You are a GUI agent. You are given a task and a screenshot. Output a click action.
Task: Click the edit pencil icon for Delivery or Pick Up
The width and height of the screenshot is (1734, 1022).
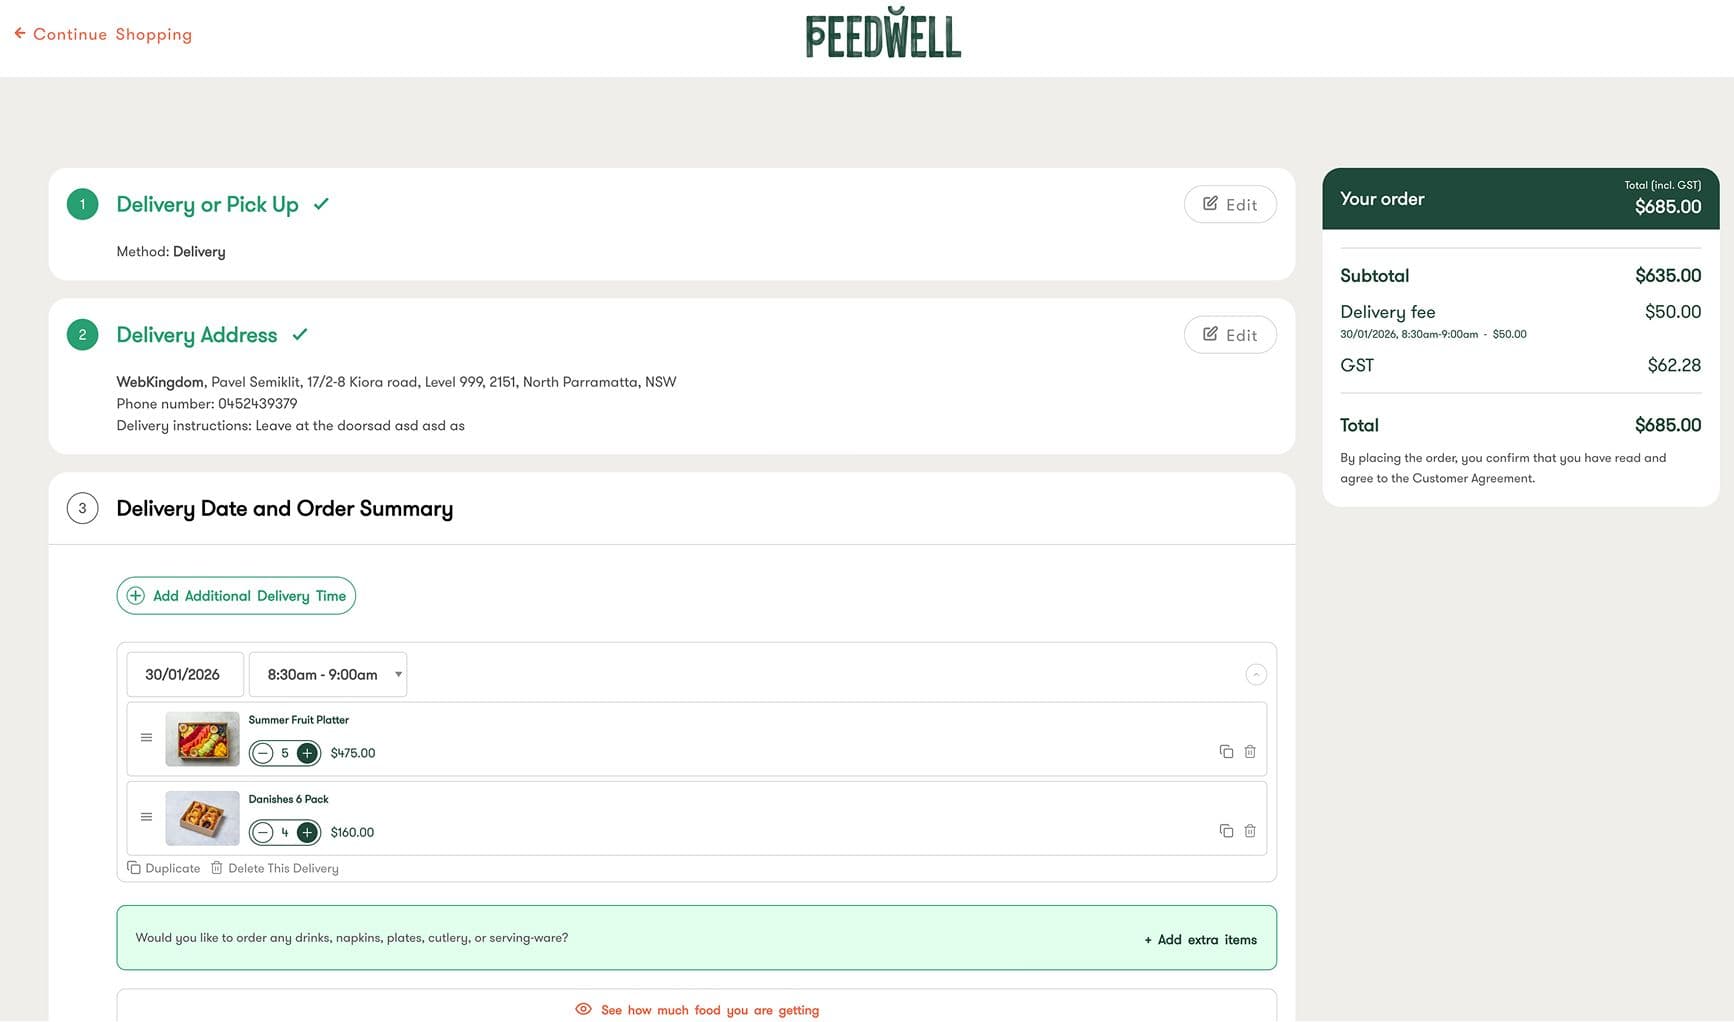click(1210, 204)
